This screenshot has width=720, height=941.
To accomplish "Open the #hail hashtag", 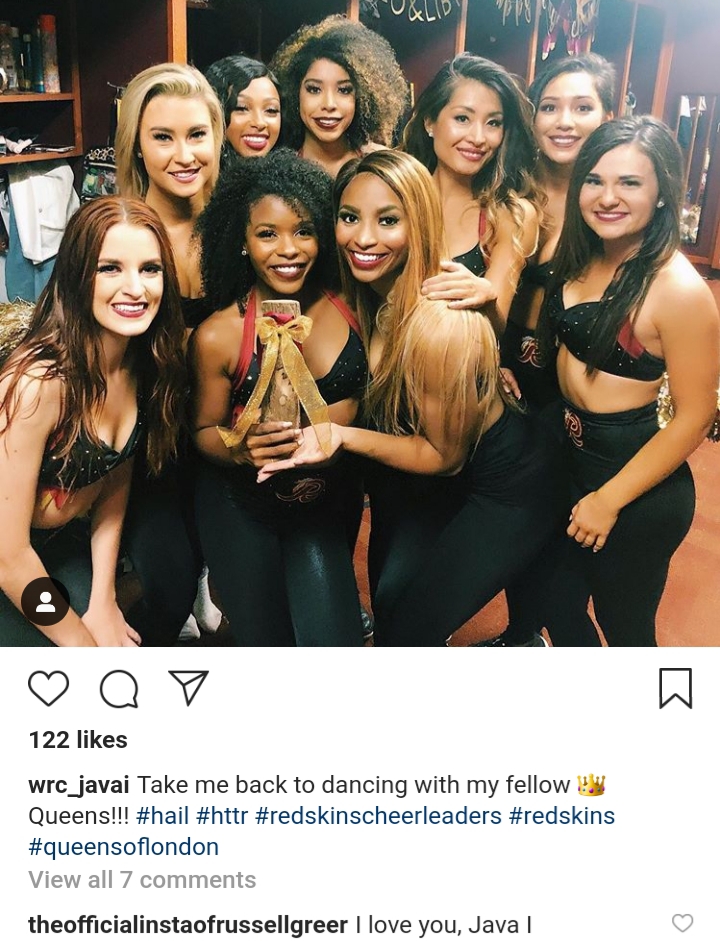I will 163,816.
